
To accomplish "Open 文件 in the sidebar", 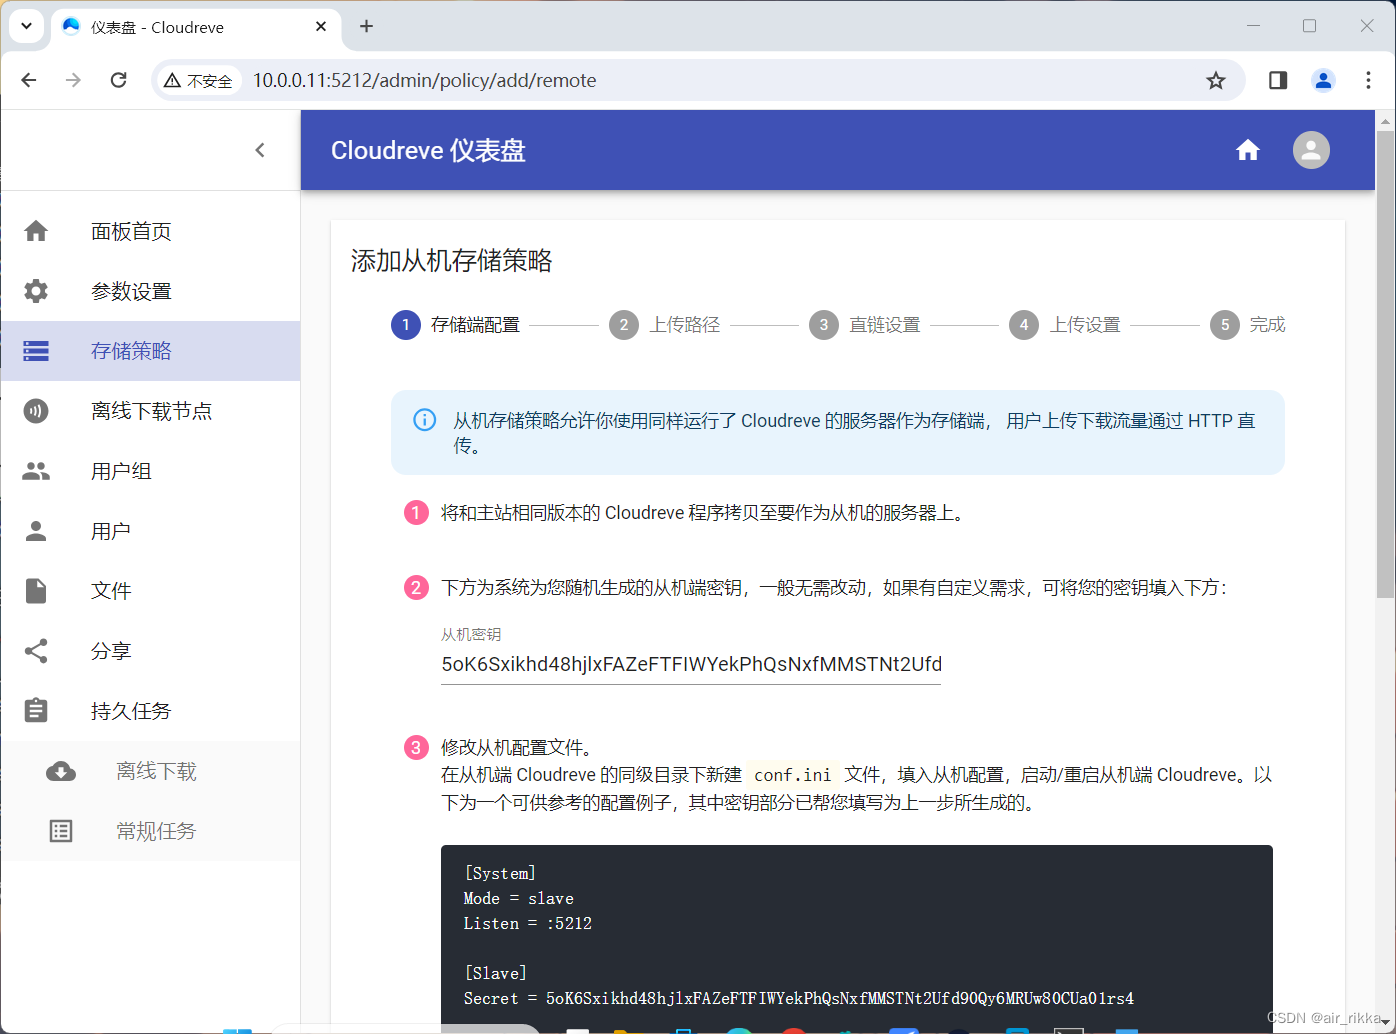I will 150,591.
